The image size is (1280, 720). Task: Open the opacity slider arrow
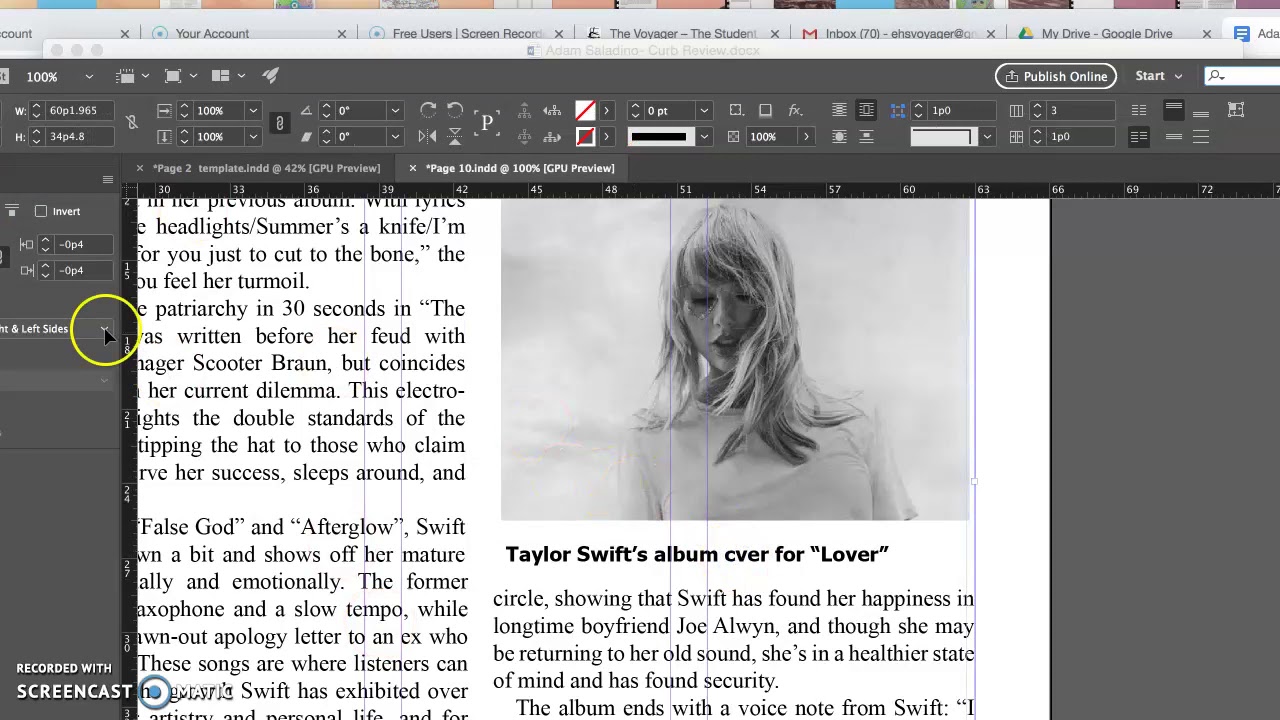pos(806,136)
